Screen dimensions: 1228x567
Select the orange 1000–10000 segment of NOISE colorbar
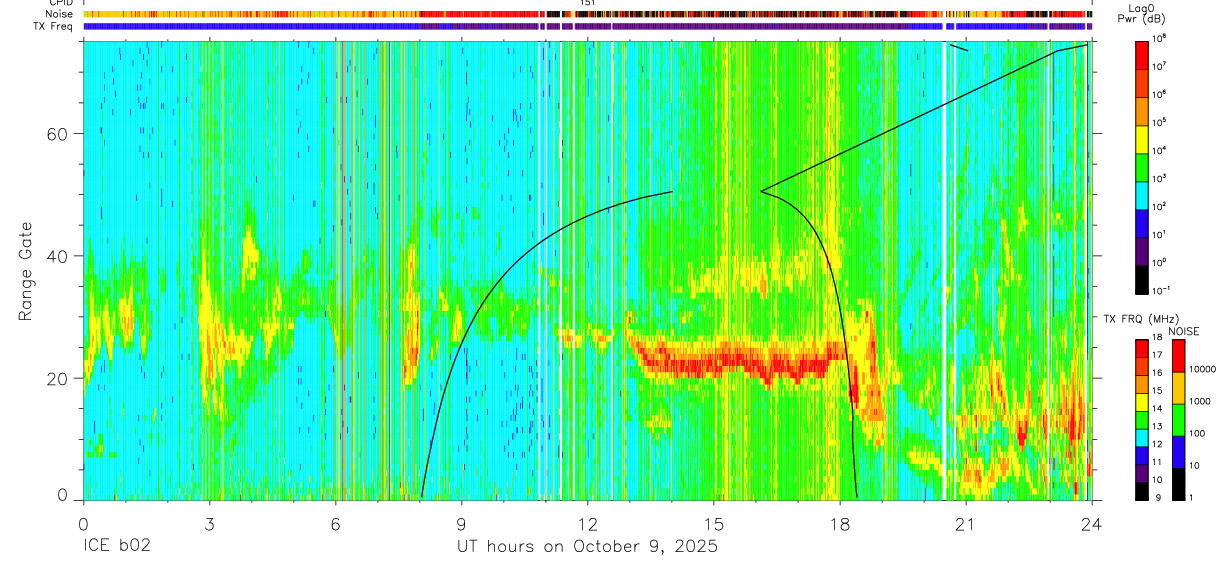[1180, 388]
